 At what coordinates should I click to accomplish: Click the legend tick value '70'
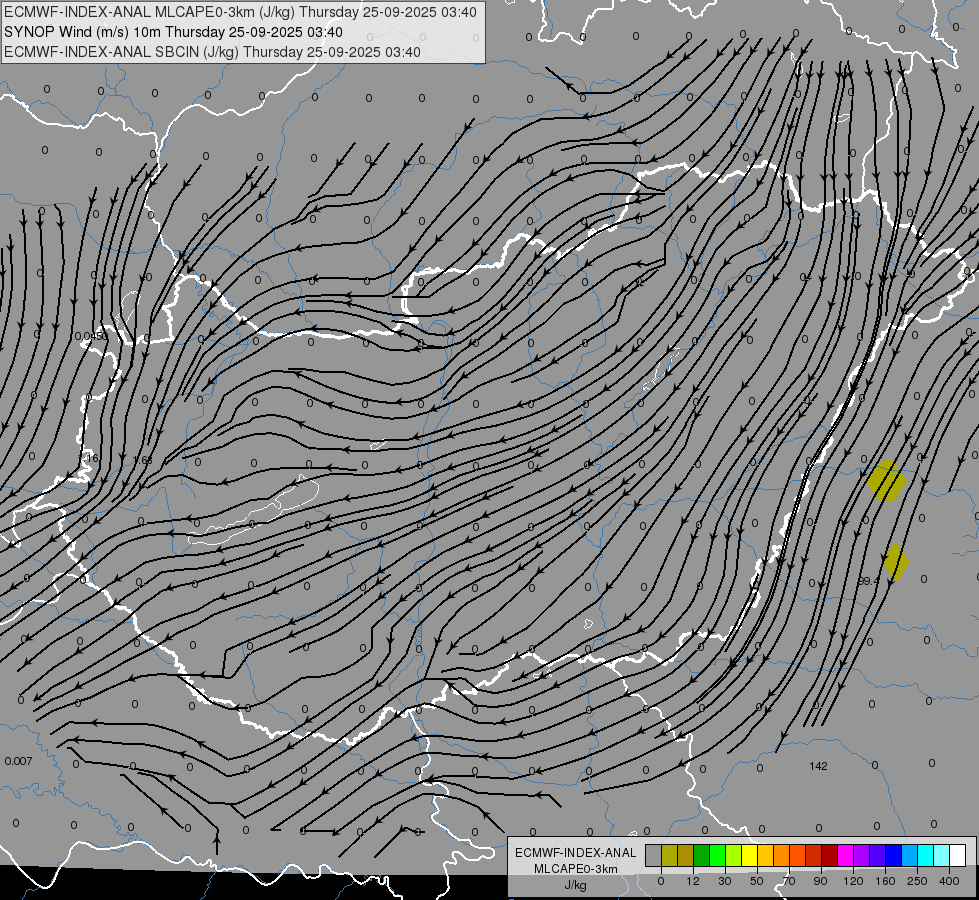(789, 881)
